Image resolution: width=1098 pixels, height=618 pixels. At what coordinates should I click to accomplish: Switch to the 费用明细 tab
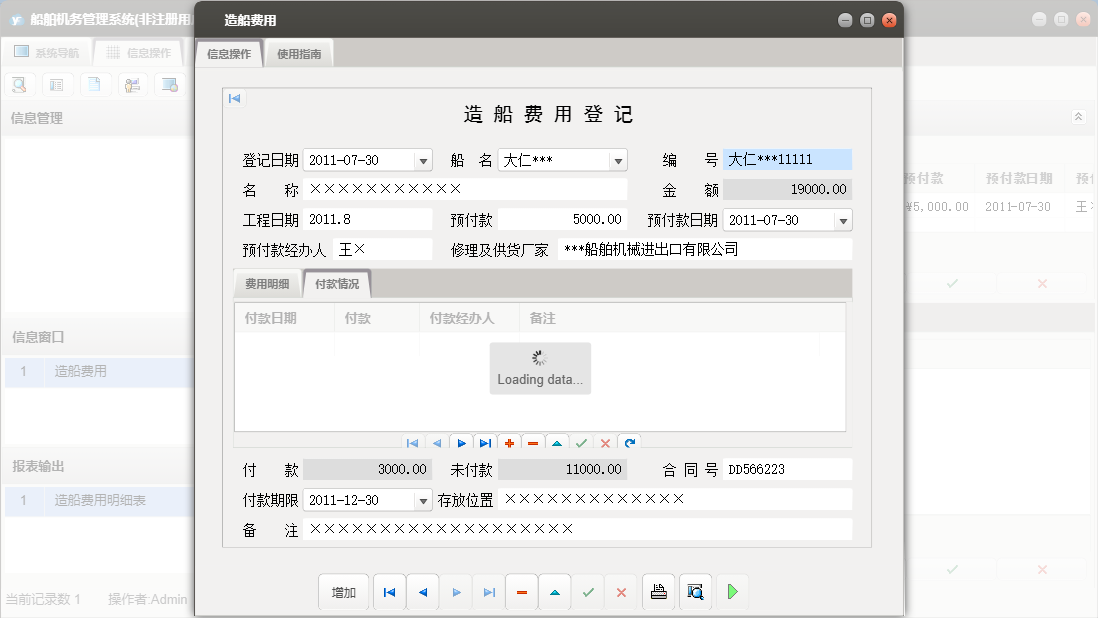pos(265,283)
